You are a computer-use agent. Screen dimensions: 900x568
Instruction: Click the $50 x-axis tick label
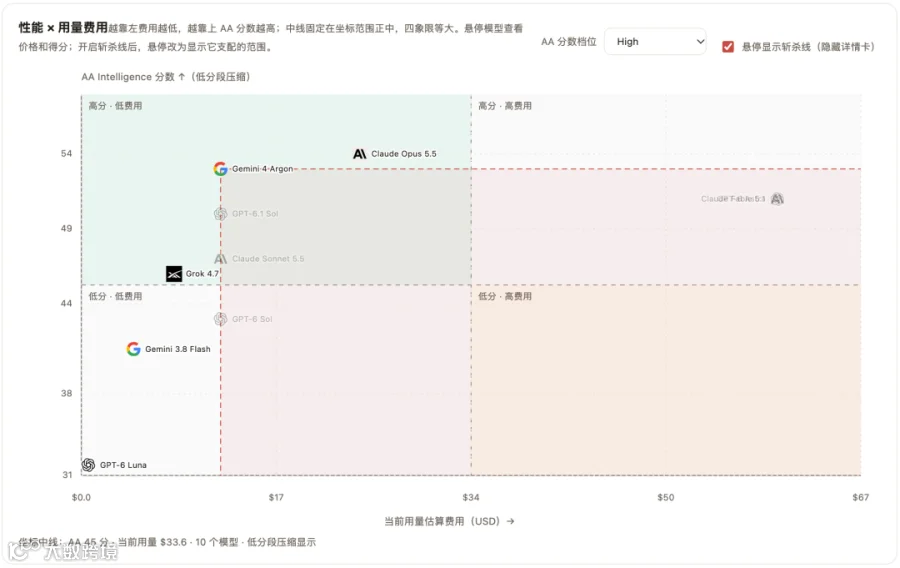(666, 497)
